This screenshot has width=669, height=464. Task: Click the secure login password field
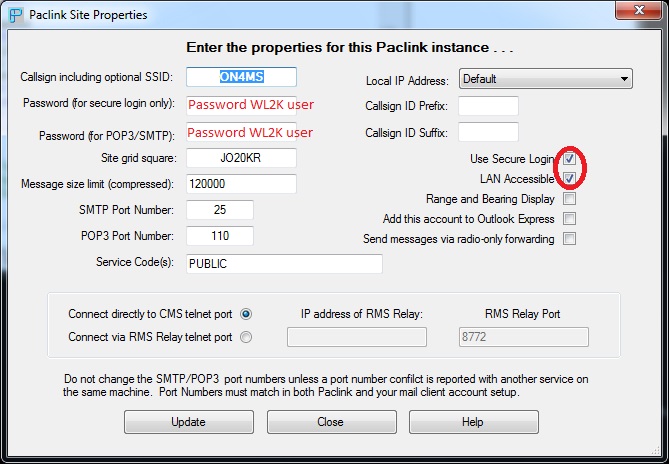coord(241,105)
